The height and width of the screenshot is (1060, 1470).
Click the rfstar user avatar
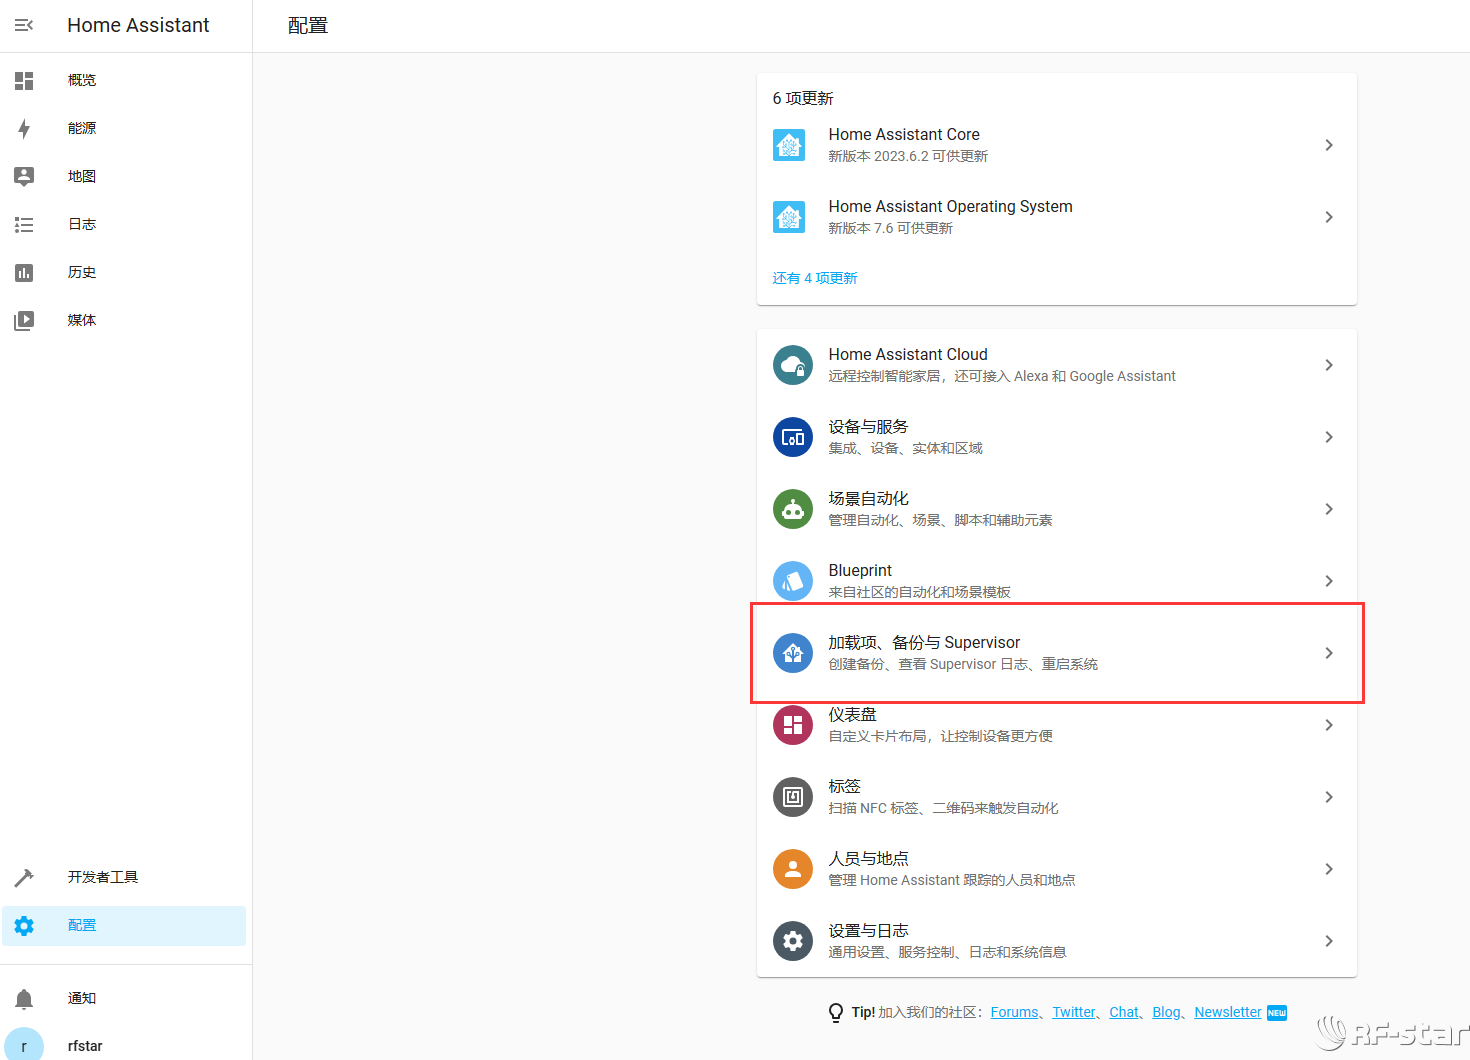point(24,1045)
